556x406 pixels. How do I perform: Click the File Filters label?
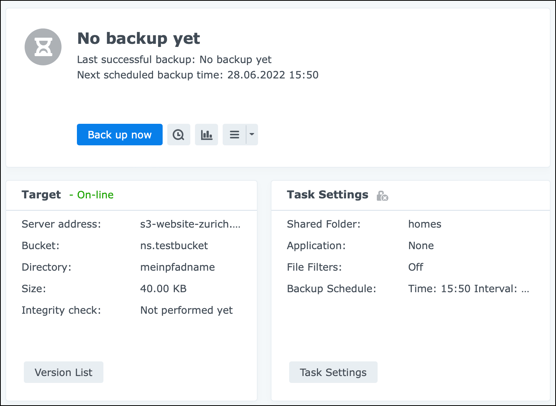[x=314, y=267]
